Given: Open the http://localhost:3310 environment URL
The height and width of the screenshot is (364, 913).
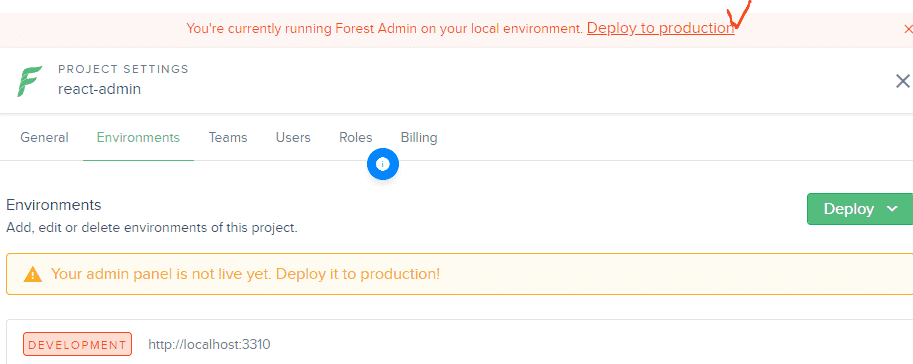Looking at the screenshot, I should (x=209, y=344).
